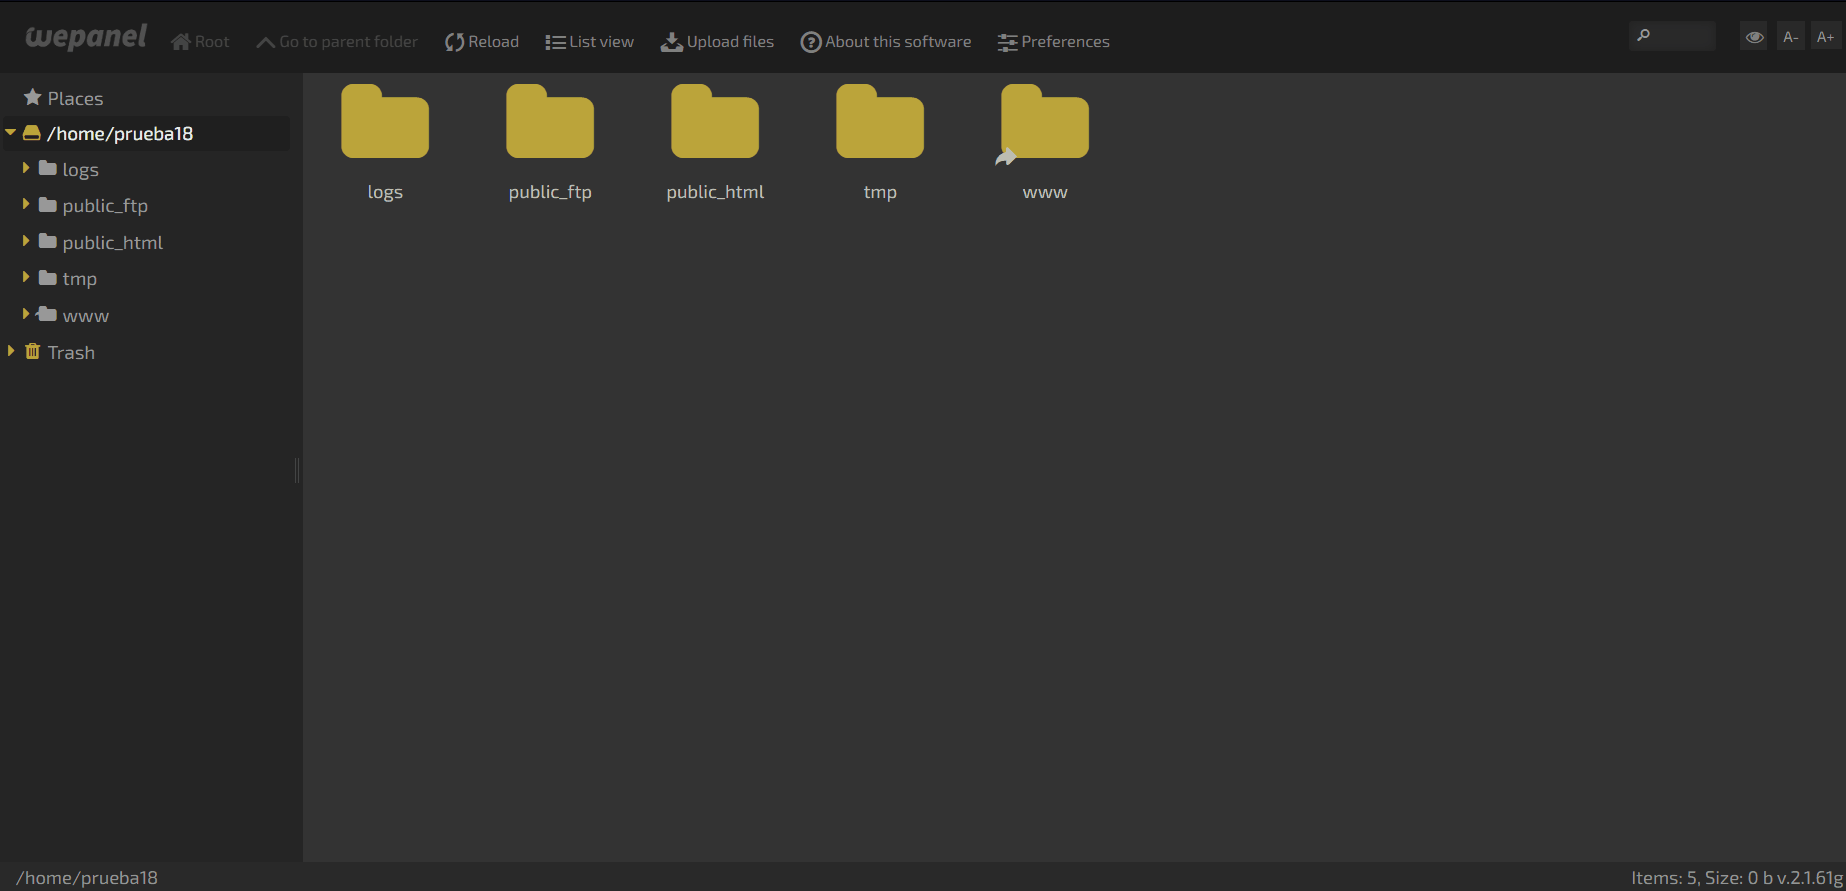Open the public_html folder in main pane

pos(714,123)
